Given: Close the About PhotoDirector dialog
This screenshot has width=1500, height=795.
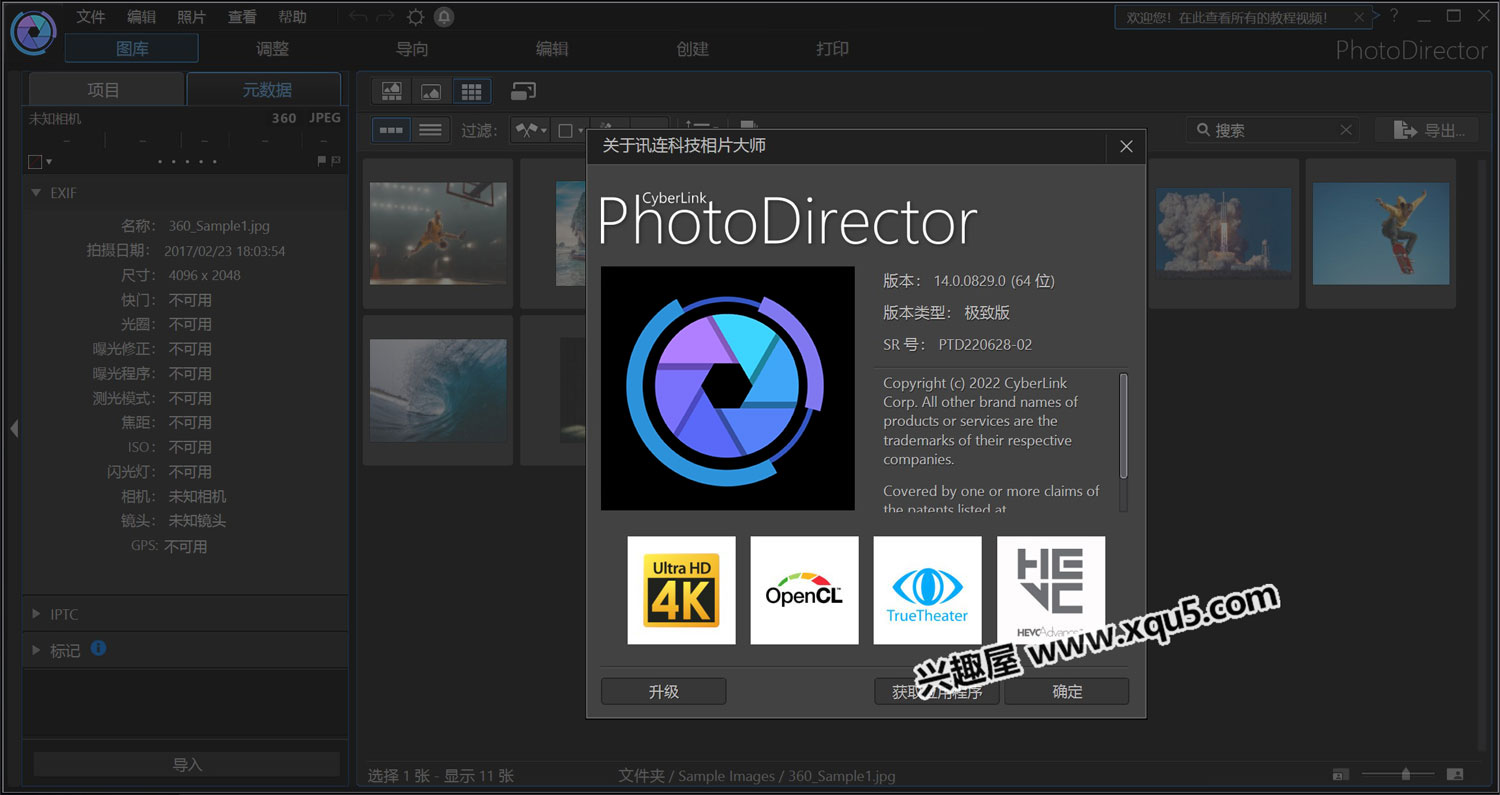Looking at the screenshot, I should point(1126,146).
